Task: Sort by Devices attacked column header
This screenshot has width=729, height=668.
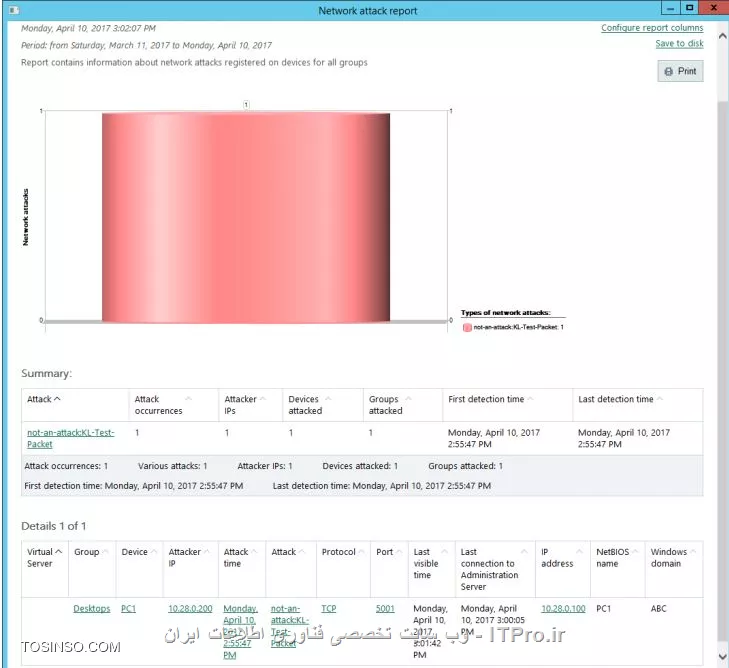Action: 323,405
